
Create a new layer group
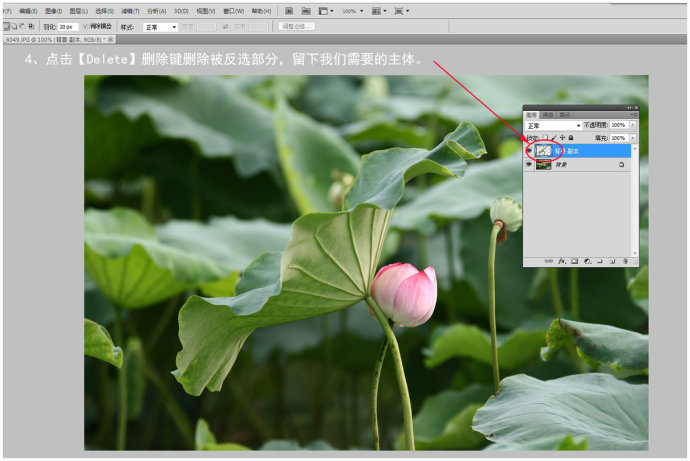(599, 260)
